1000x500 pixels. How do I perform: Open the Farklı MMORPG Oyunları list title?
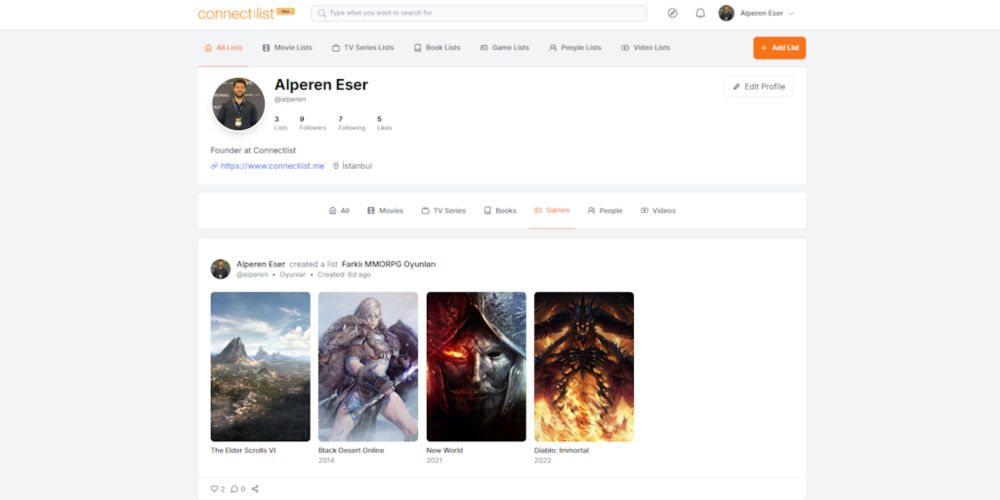[x=389, y=264]
